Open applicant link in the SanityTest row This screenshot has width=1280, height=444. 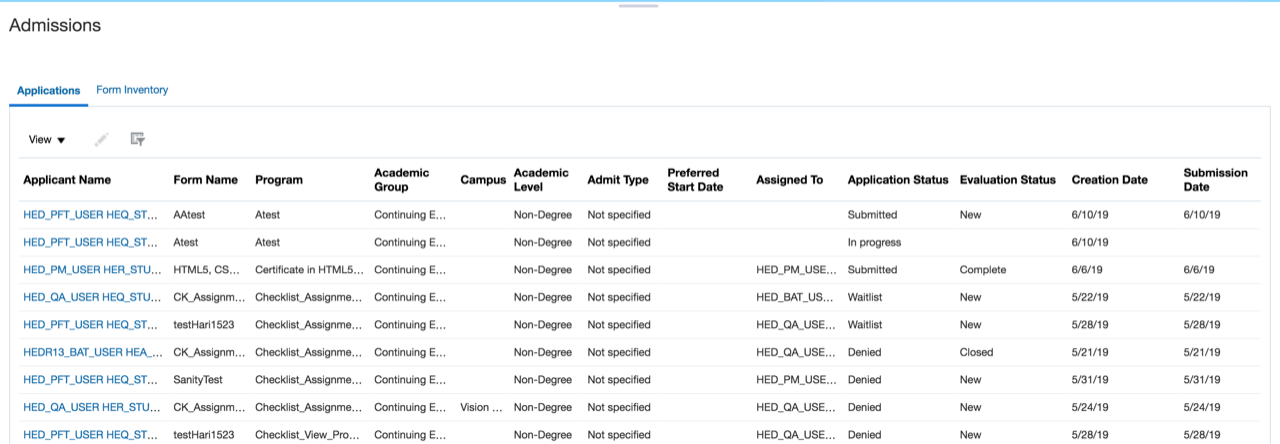[92, 380]
